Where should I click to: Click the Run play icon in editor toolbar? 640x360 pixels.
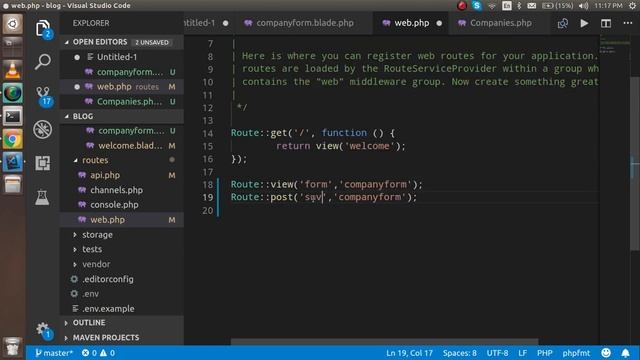[x=584, y=23]
